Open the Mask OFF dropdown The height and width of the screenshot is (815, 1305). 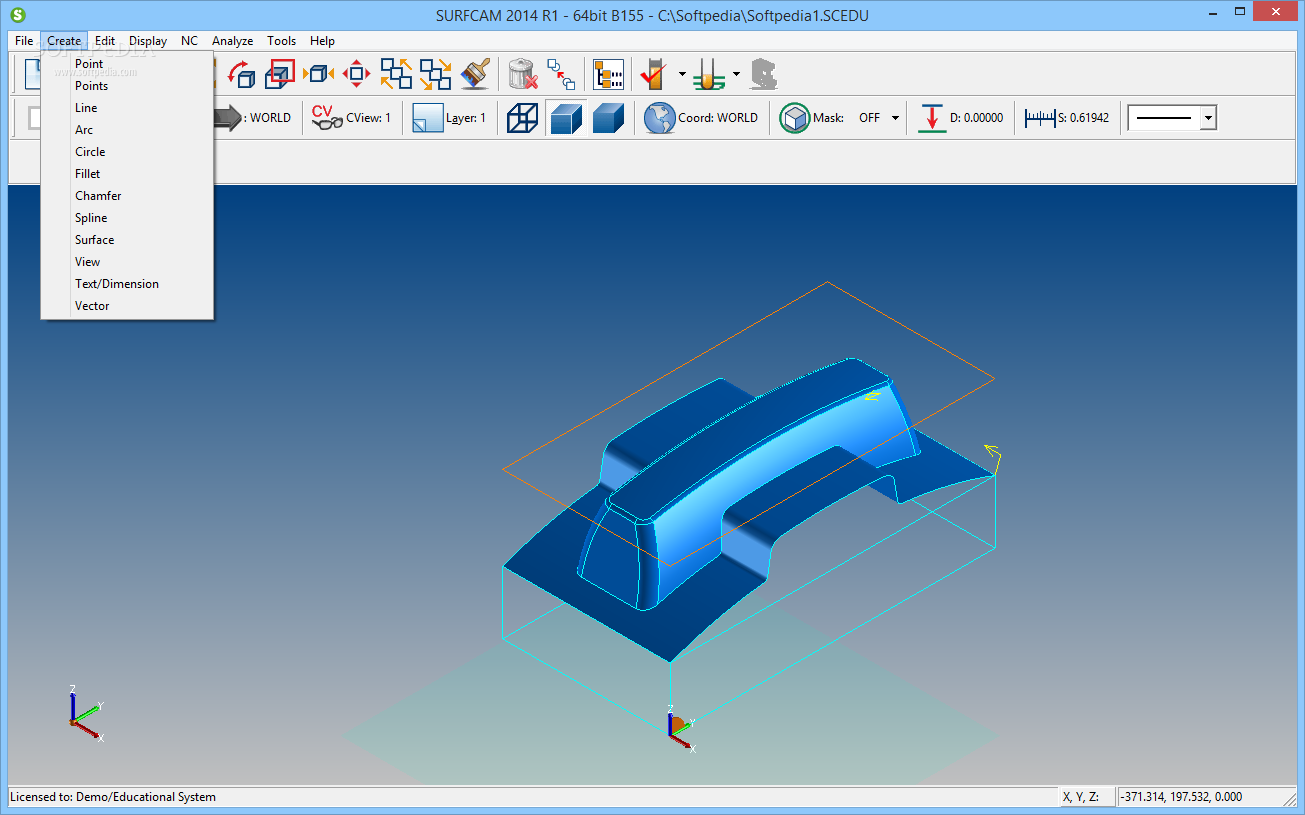point(895,117)
